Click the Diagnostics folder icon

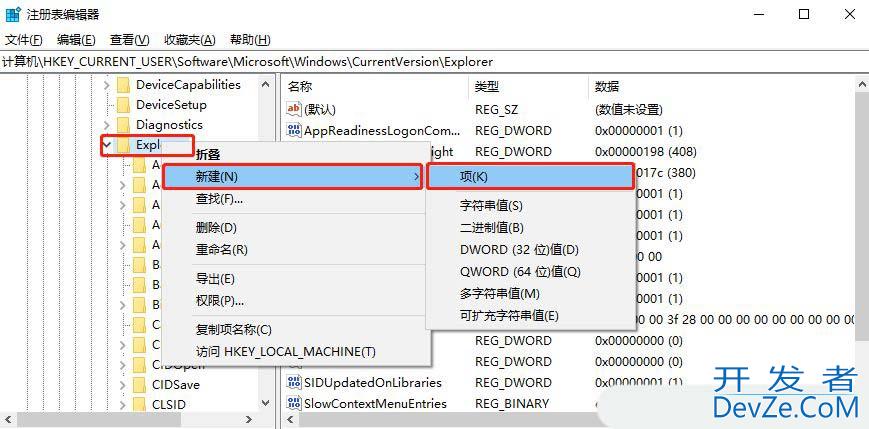pyautogui.click(x=123, y=125)
